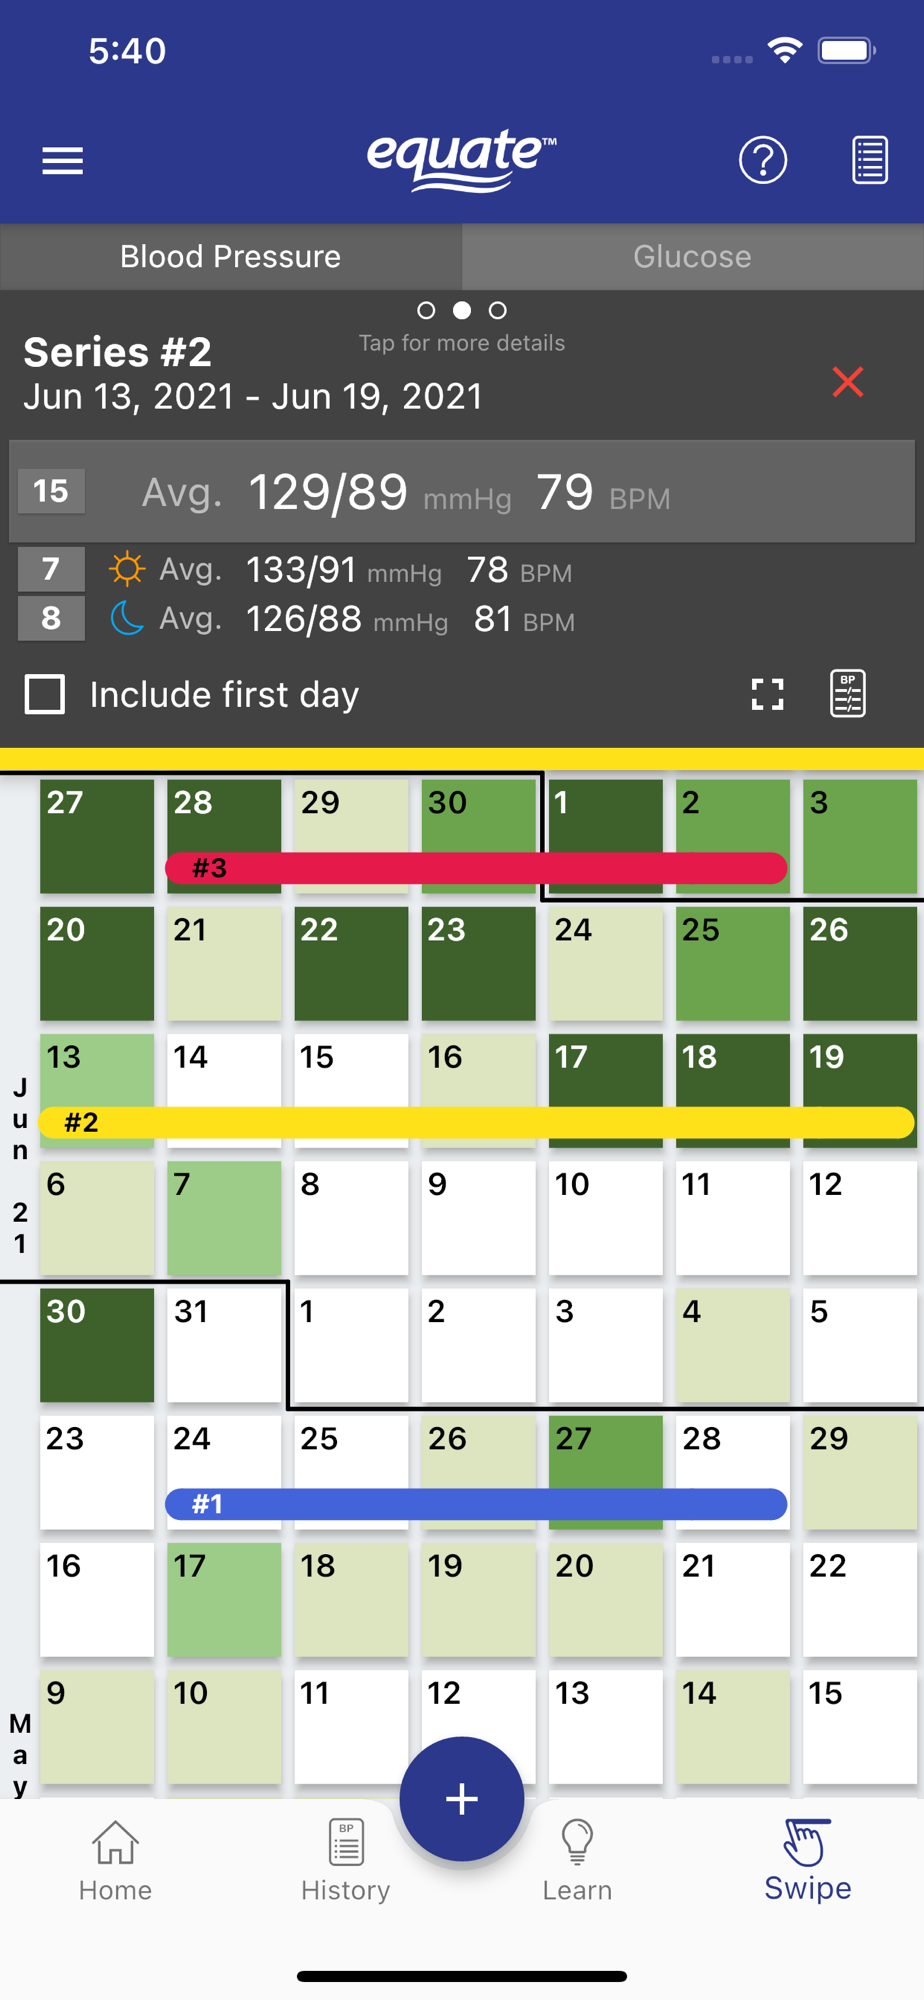
Task: Select the blue #1 series bar
Action: [x=476, y=1503]
